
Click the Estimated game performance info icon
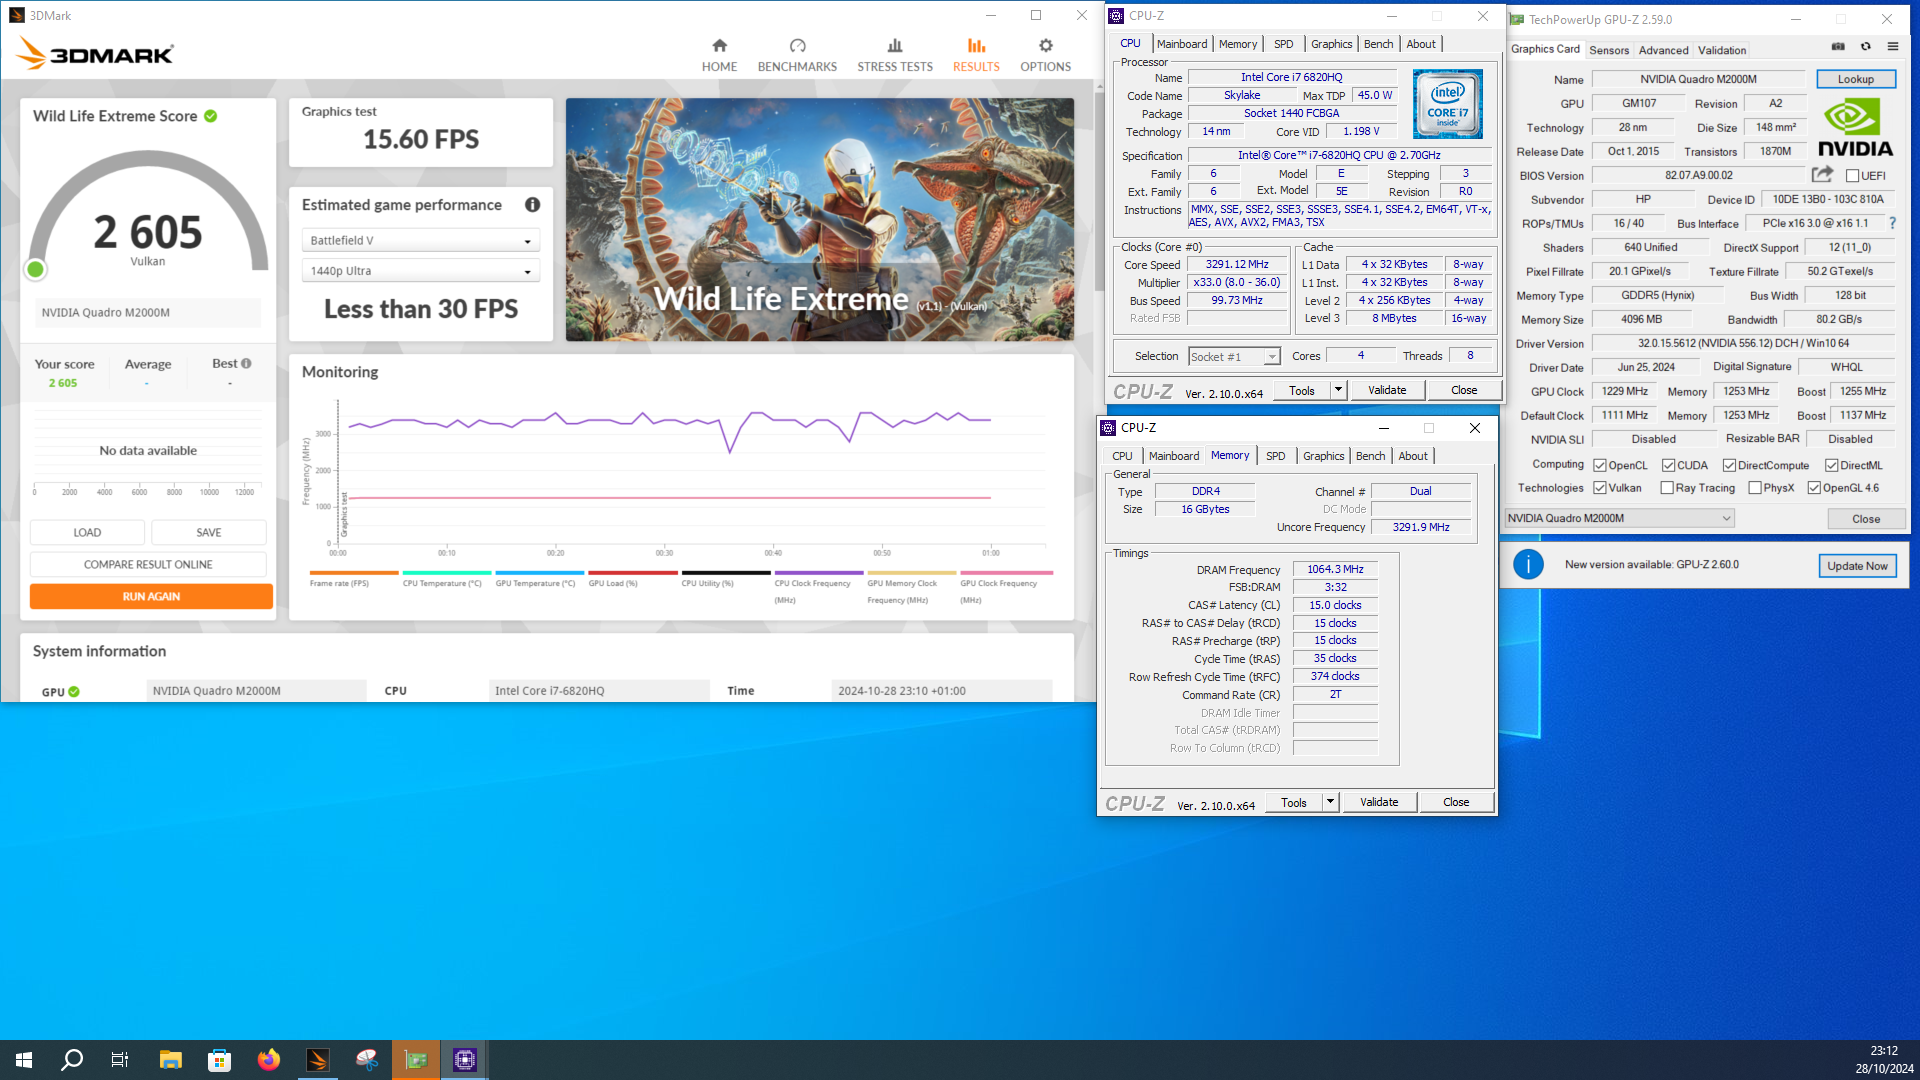pos(533,205)
